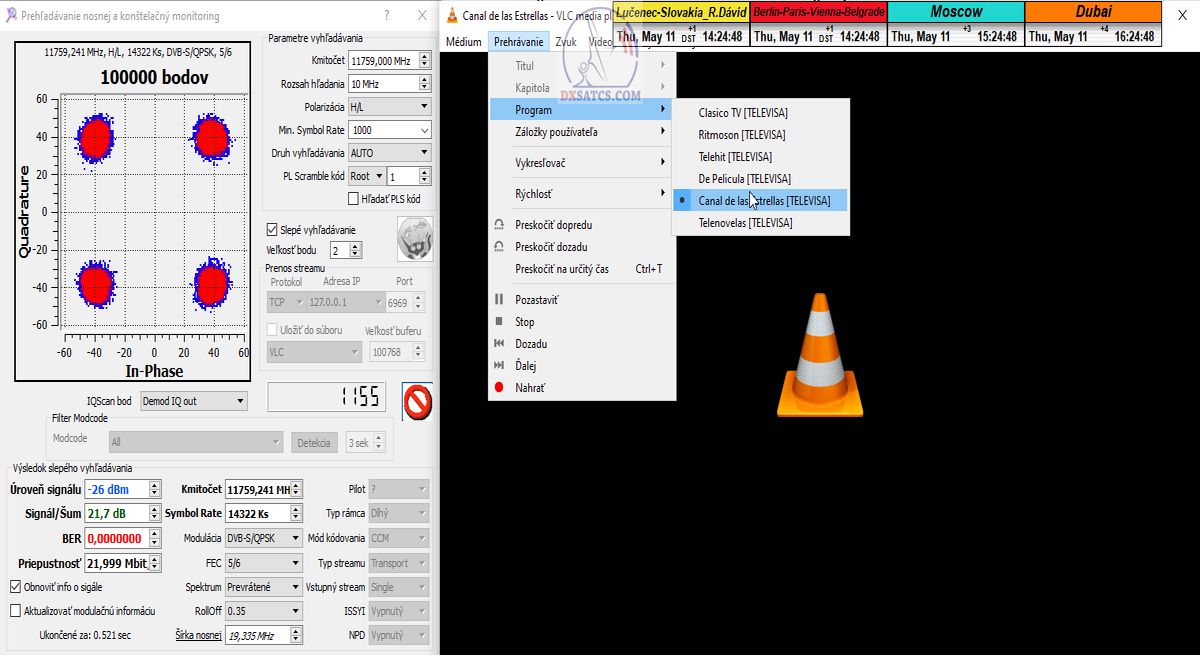Open the IQScan bod Demod IQ out dropdown

[x=193, y=401]
